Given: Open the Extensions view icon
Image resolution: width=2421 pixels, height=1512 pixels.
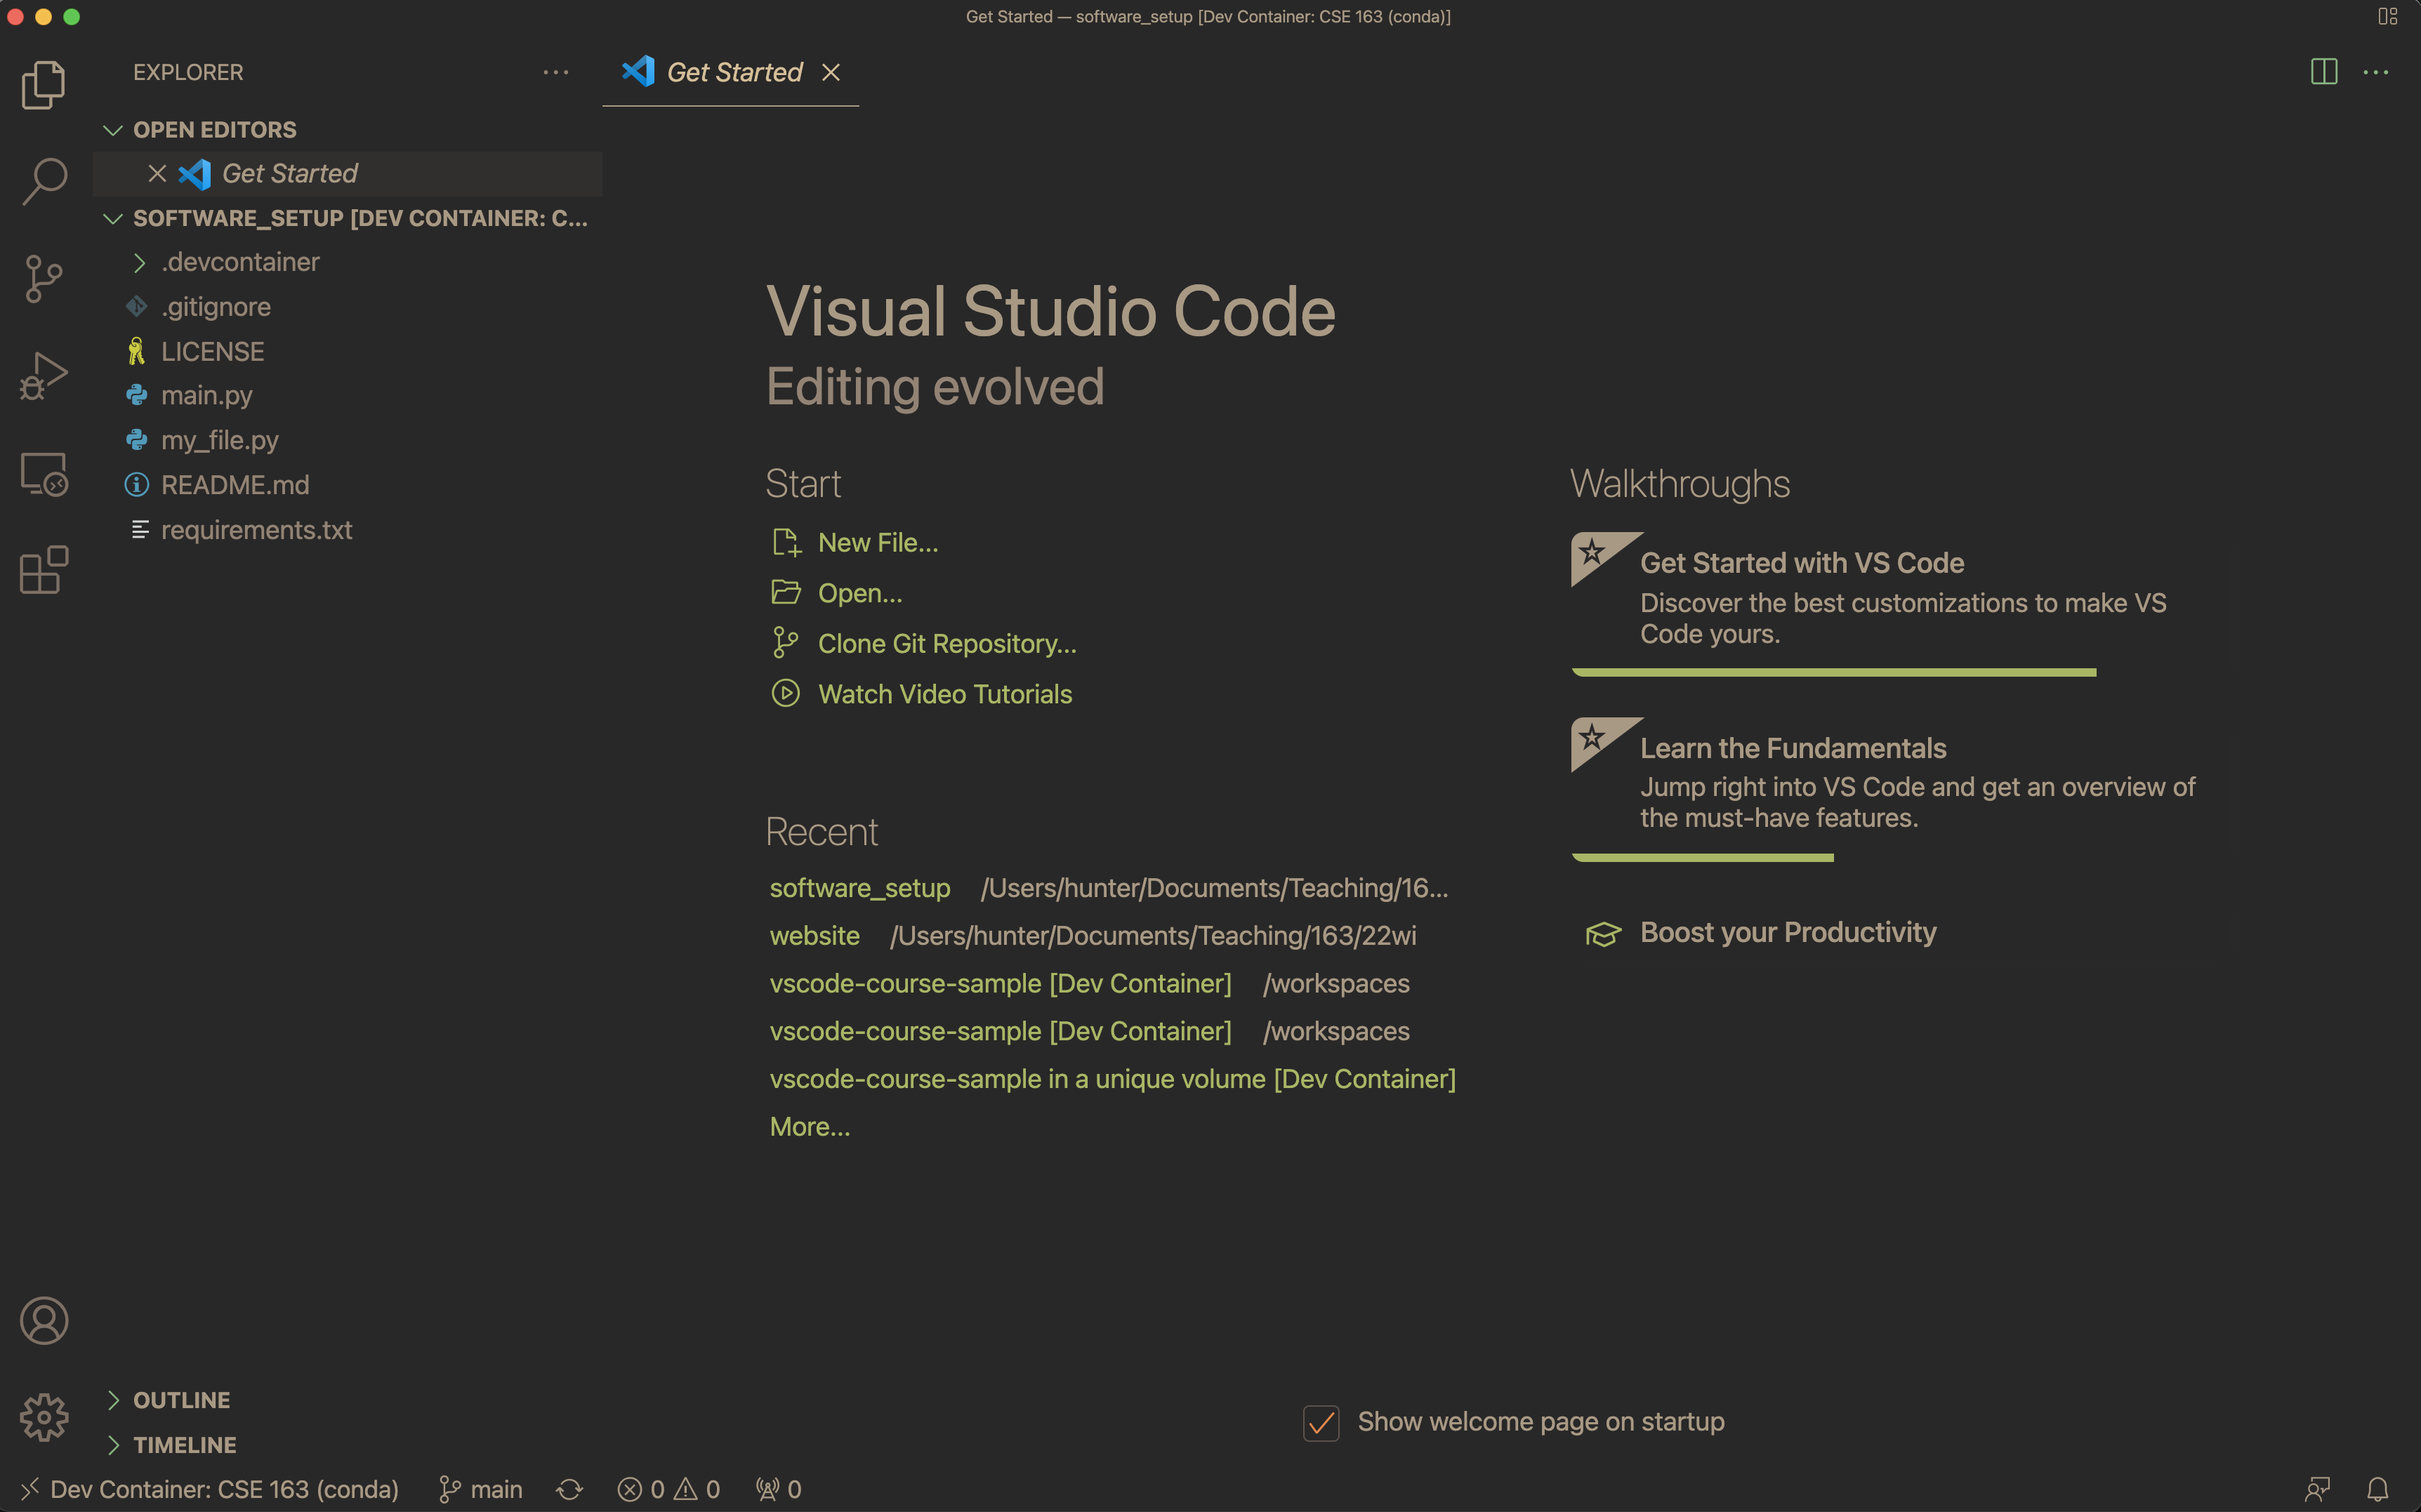Looking at the screenshot, I should coord(44,570).
